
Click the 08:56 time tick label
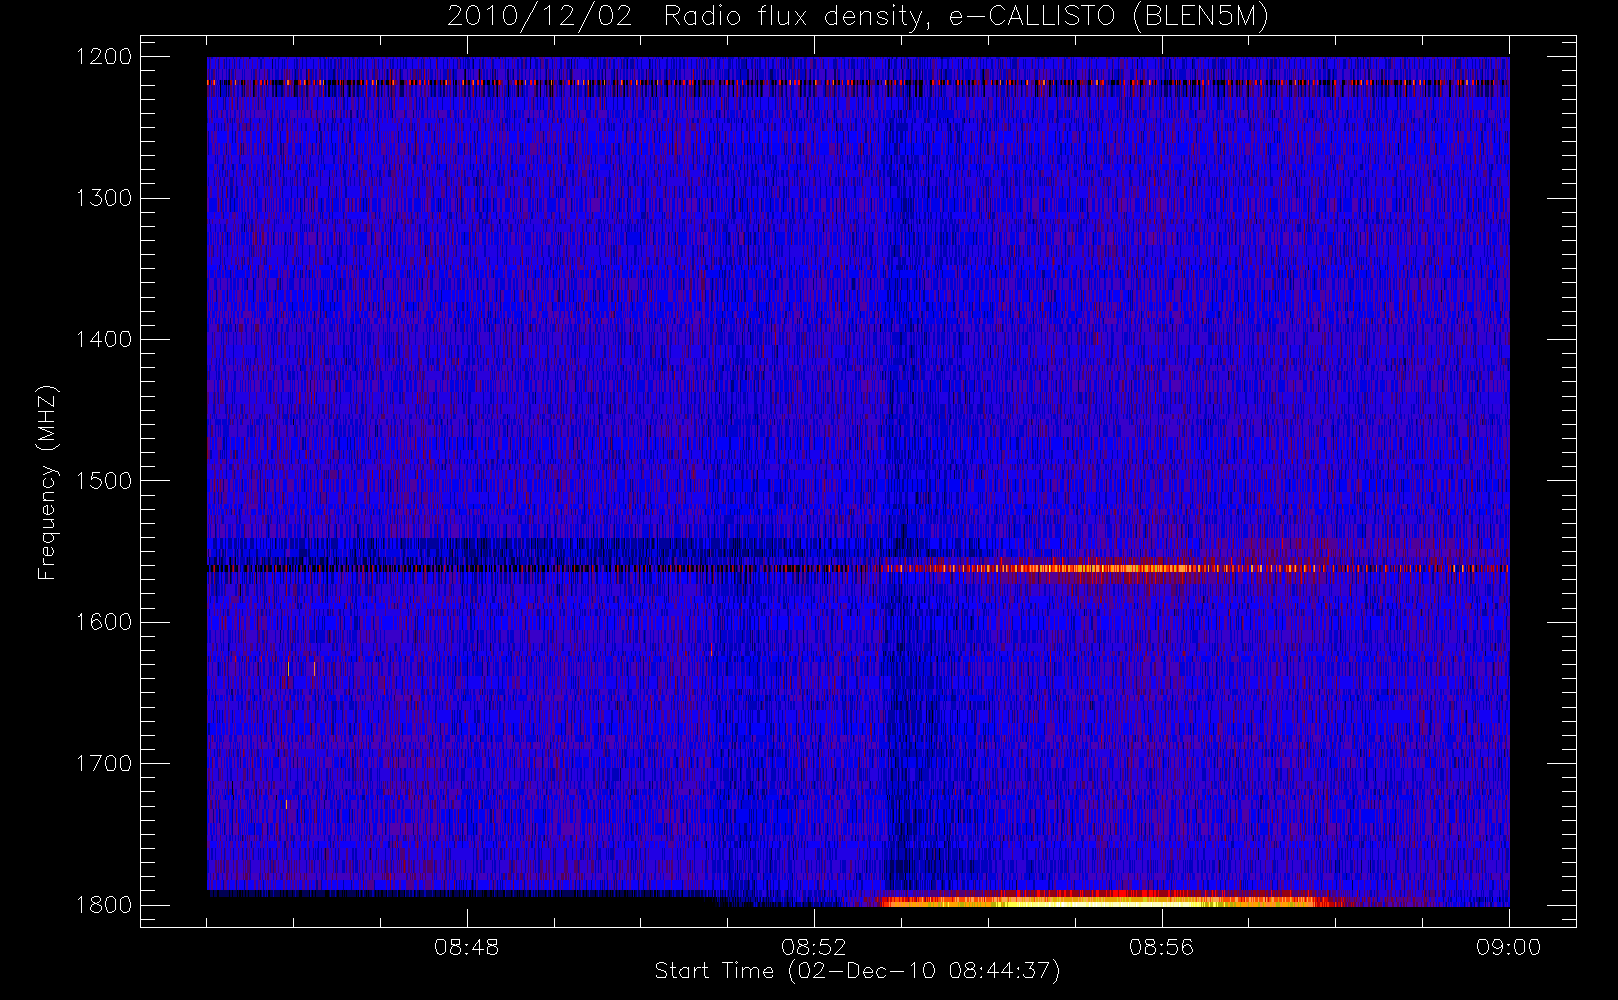(x=1161, y=947)
